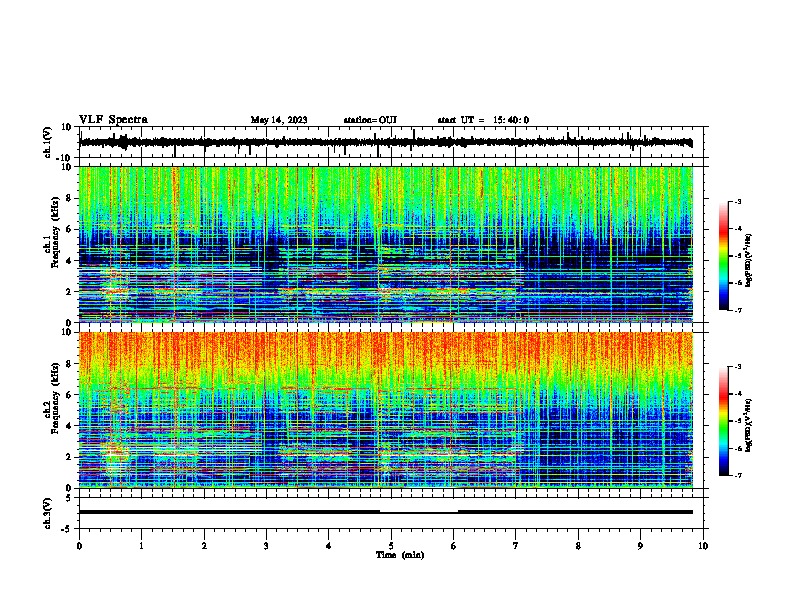
Task: Click the "station=OUI" label
Action: coord(370,120)
